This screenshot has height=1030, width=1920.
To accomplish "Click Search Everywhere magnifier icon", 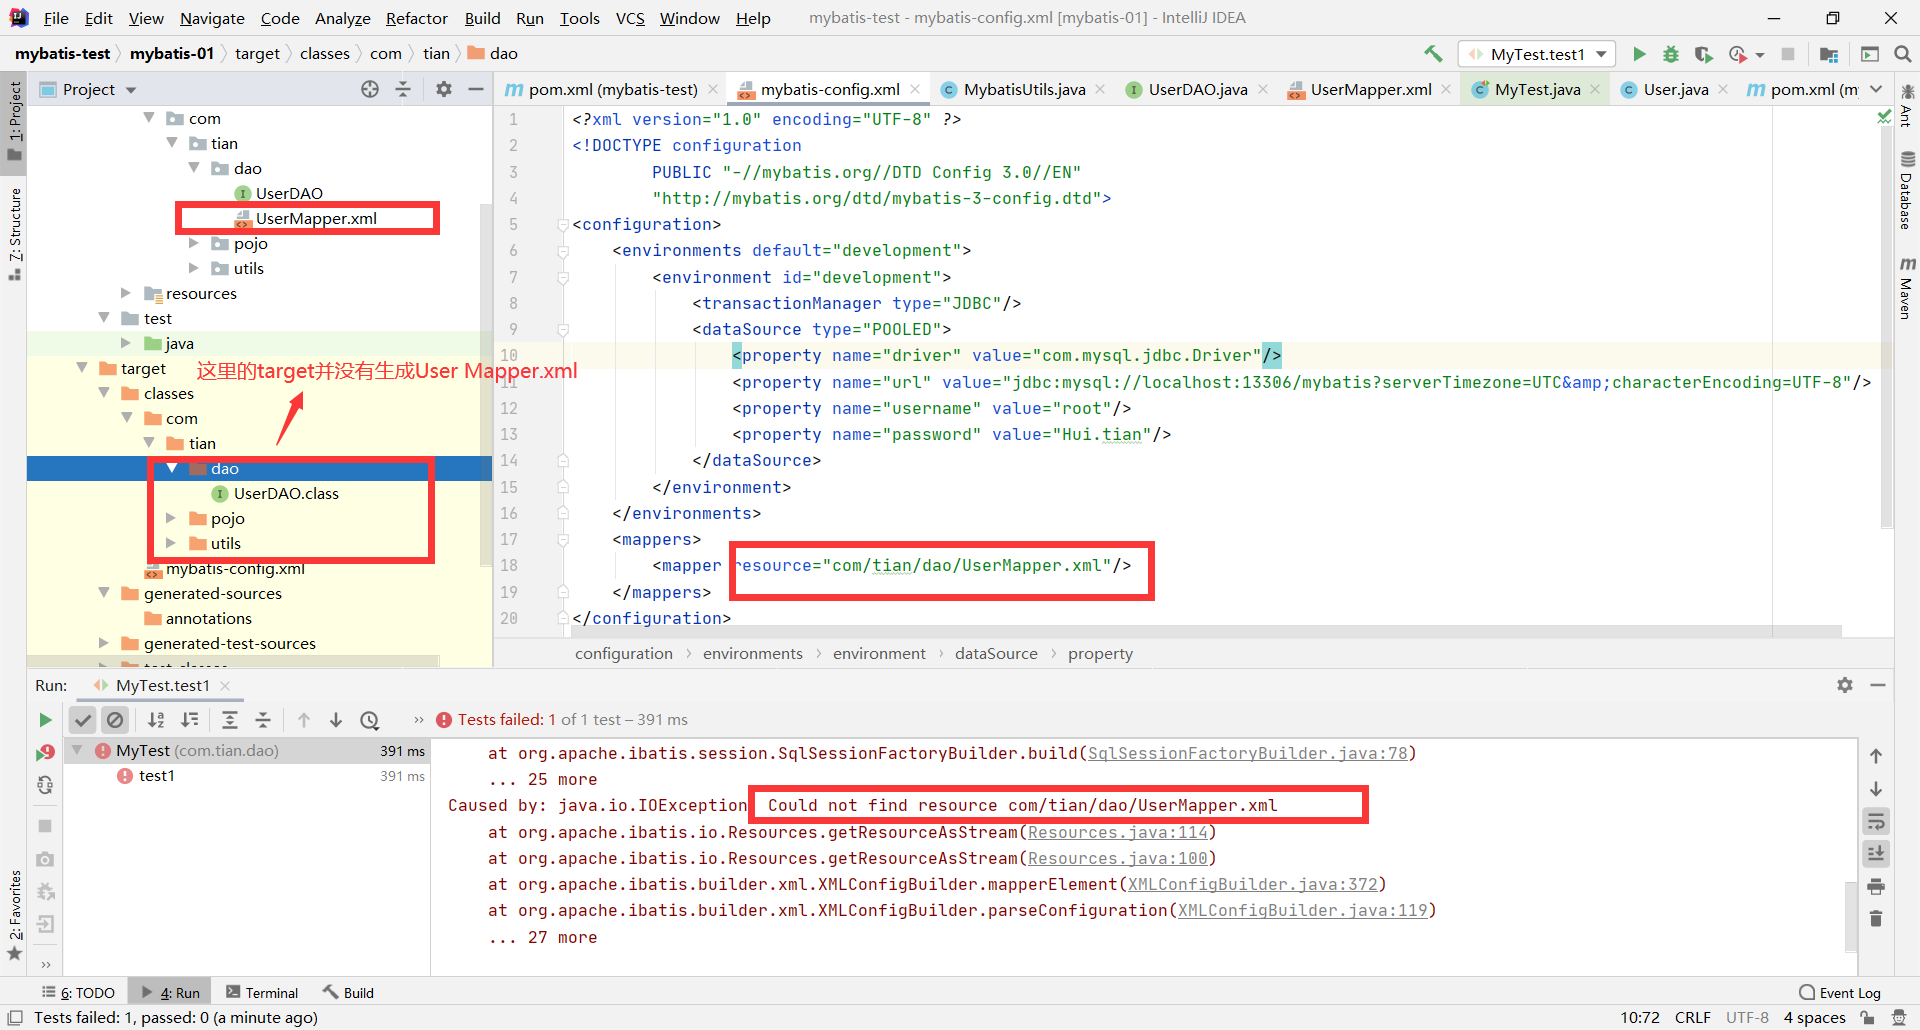I will click(x=1902, y=54).
